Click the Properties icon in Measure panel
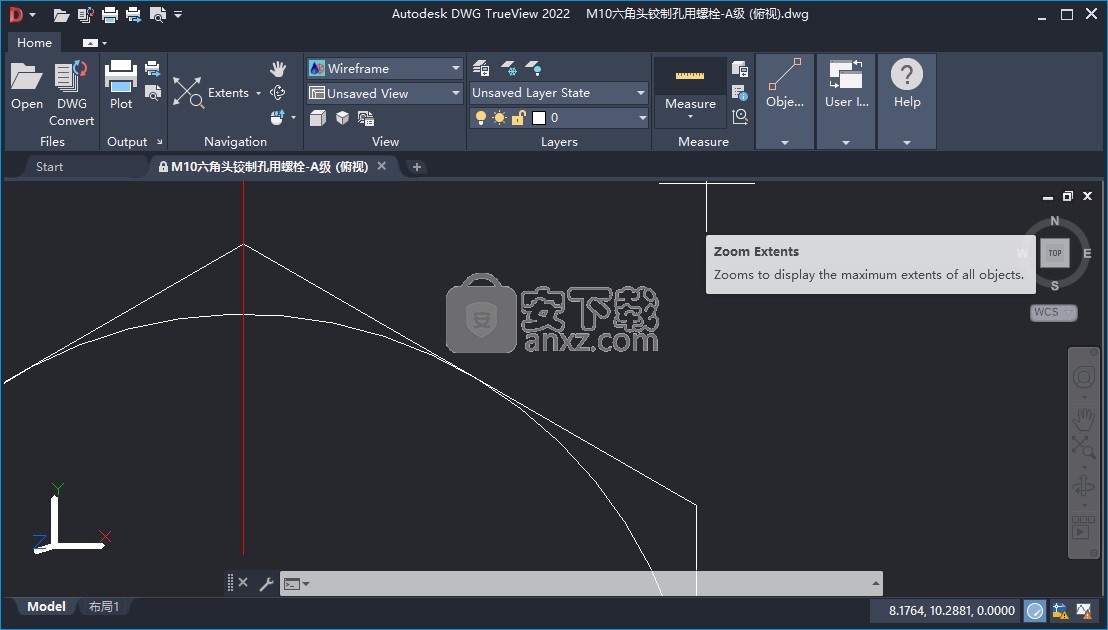 [740, 69]
